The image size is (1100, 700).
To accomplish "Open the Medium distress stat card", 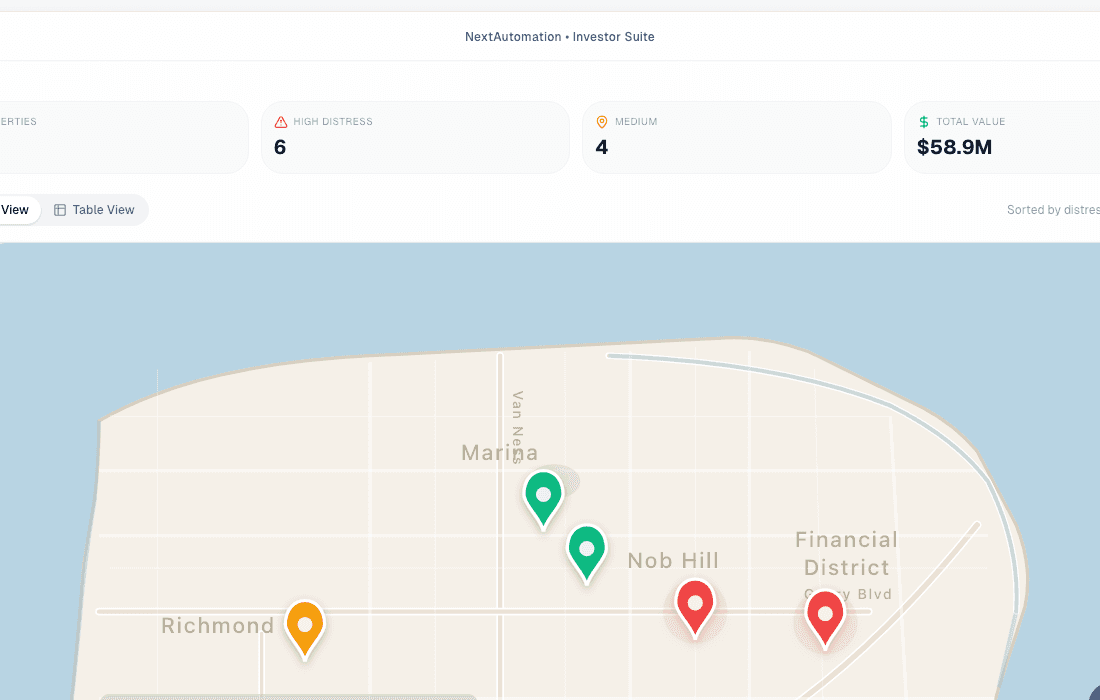I will tap(736, 137).
